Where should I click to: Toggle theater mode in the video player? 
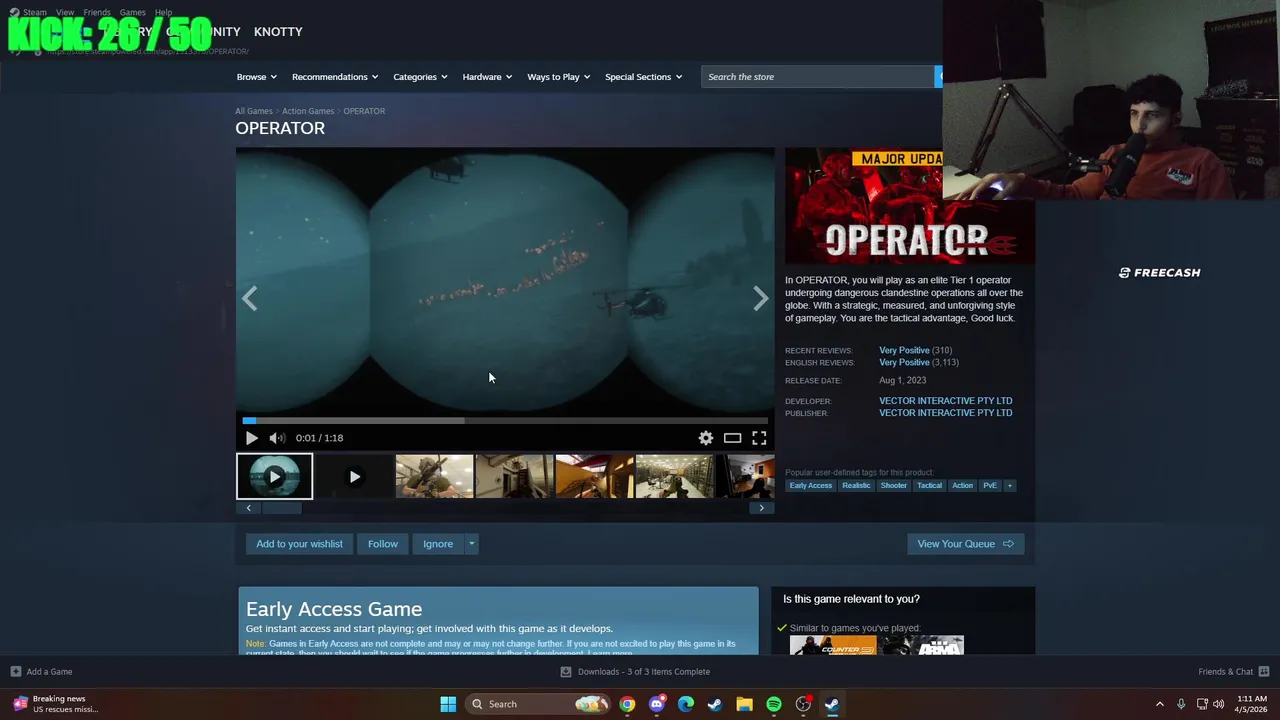pyautogui.click(x=732, y=438)
